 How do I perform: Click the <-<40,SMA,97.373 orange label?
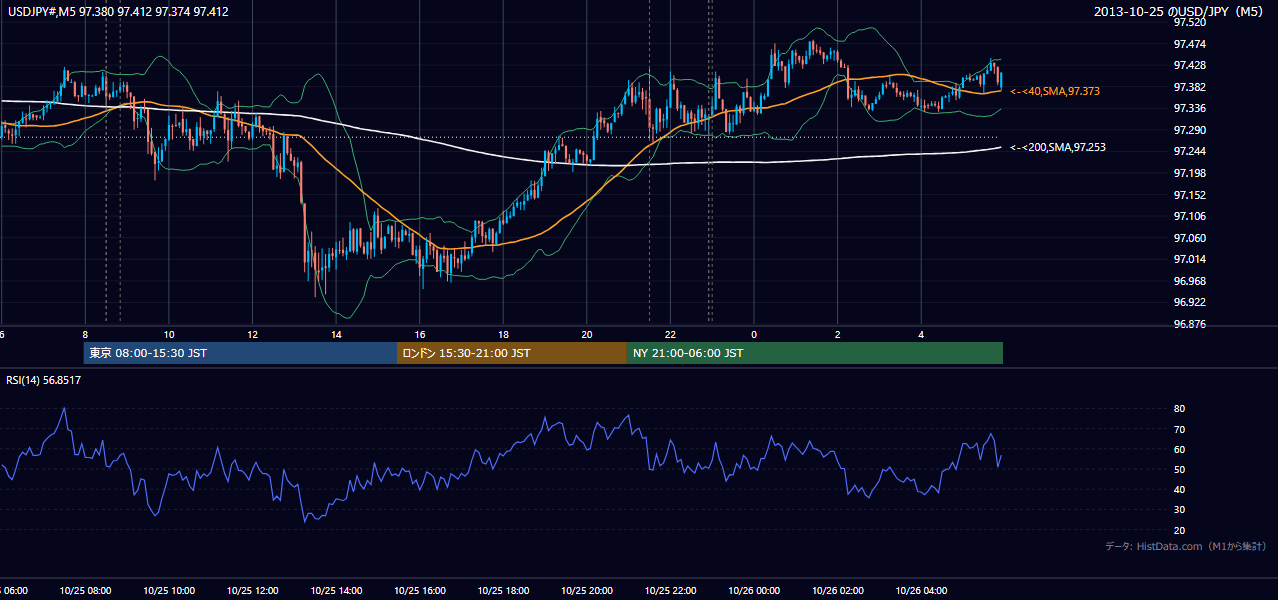(1055, 91)
